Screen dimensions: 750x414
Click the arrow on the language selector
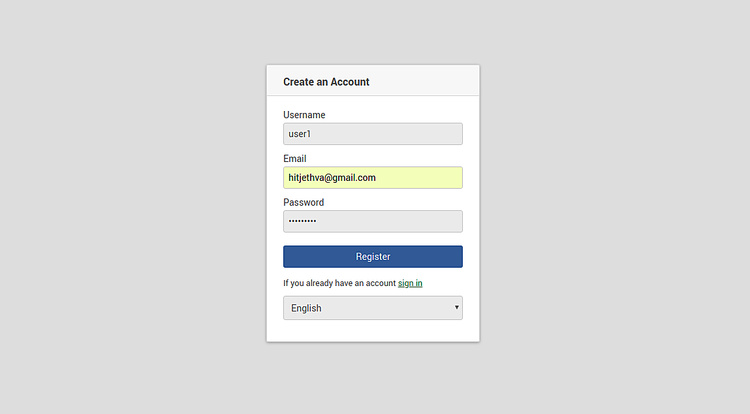pyautogui.click(x=457, y=308)
